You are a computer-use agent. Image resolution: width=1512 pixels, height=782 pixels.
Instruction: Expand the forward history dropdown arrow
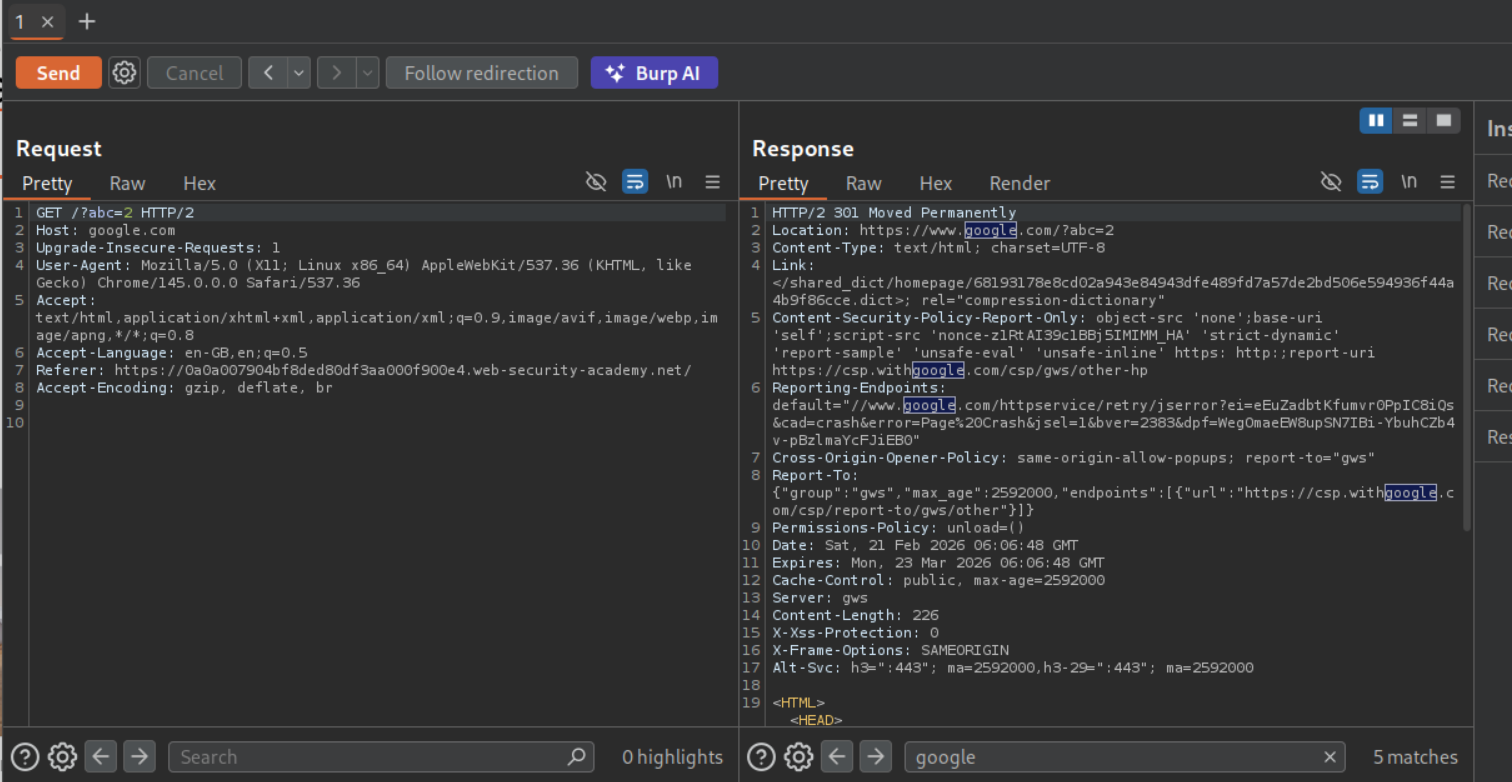[367, 73]
